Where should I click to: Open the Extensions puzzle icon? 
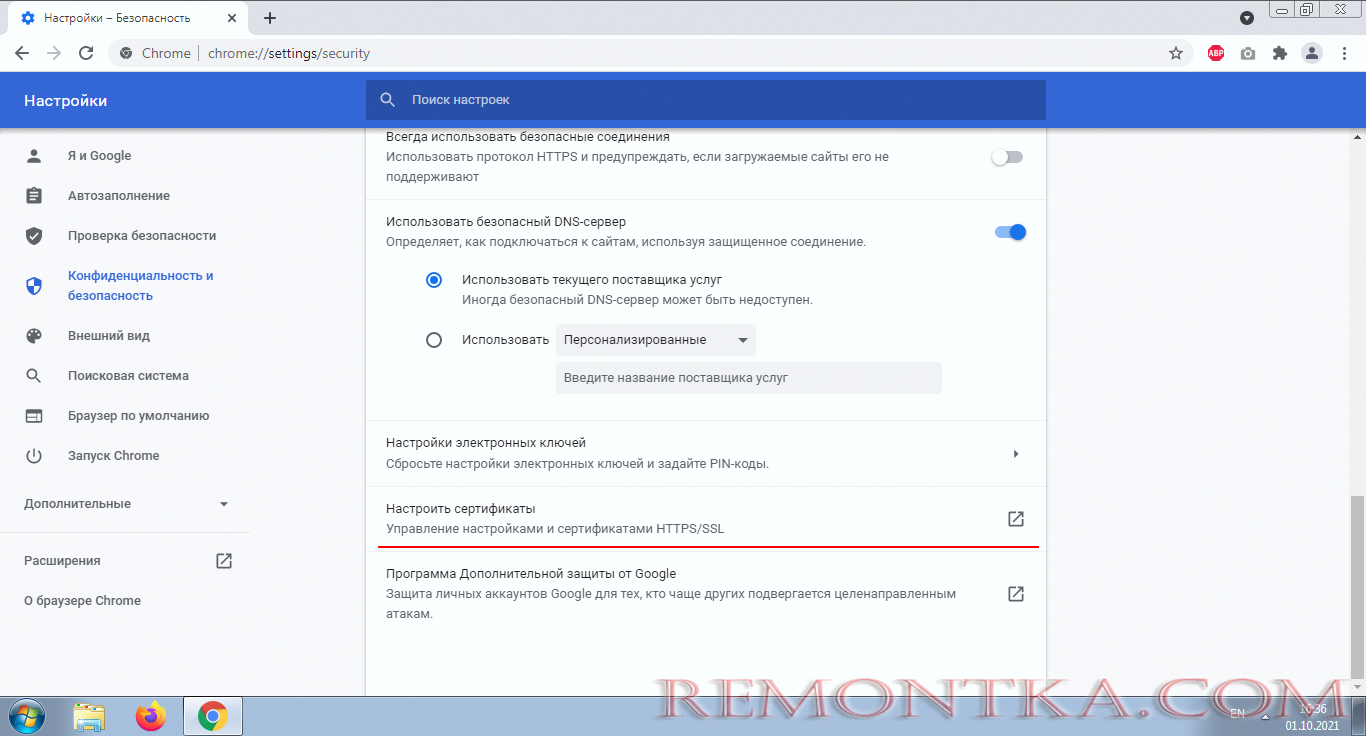pos(1279,53)
